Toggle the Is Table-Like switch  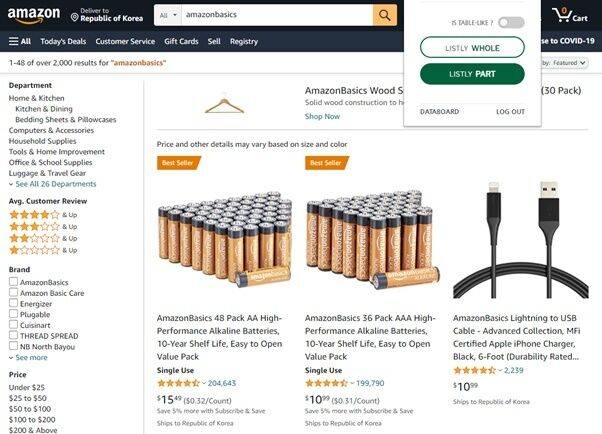(x=510, y=22)
